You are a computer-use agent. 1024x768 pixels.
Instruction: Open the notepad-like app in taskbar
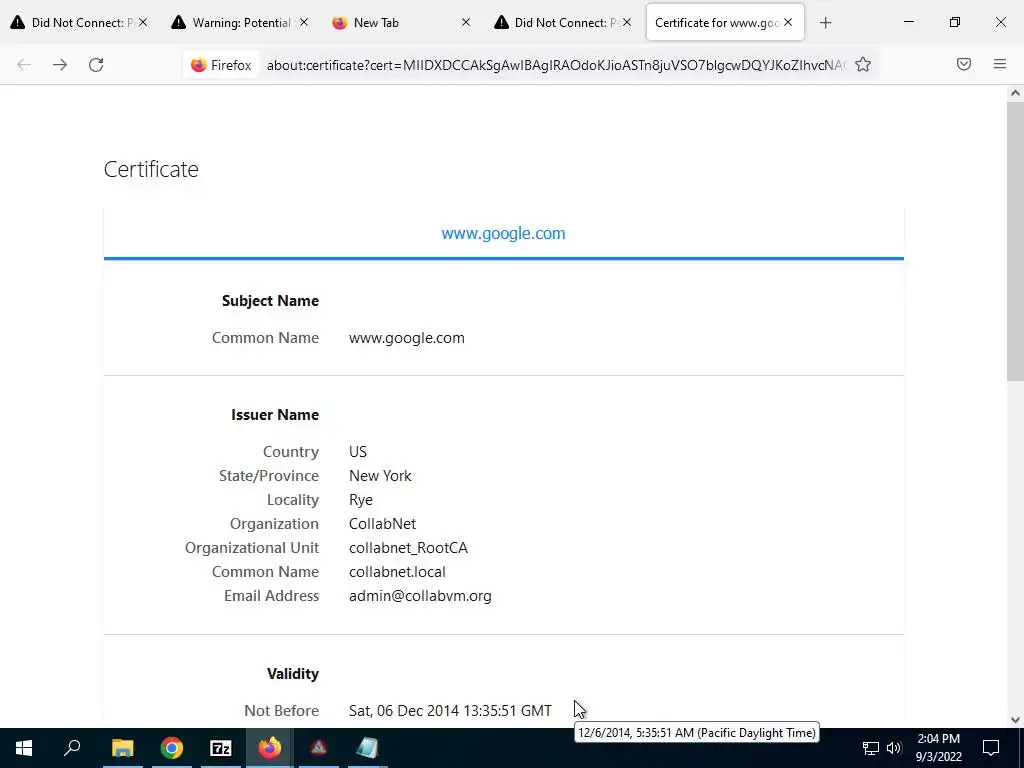pyautogui.click(x=368, y=748)
